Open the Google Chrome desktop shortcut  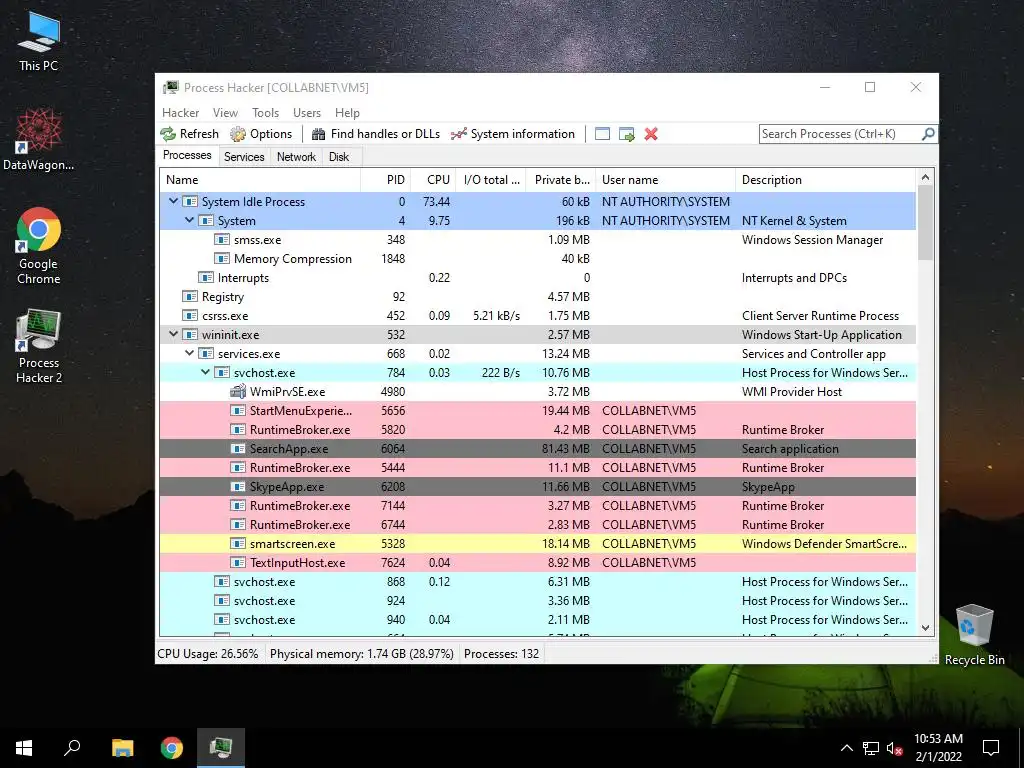click(39, 246)
